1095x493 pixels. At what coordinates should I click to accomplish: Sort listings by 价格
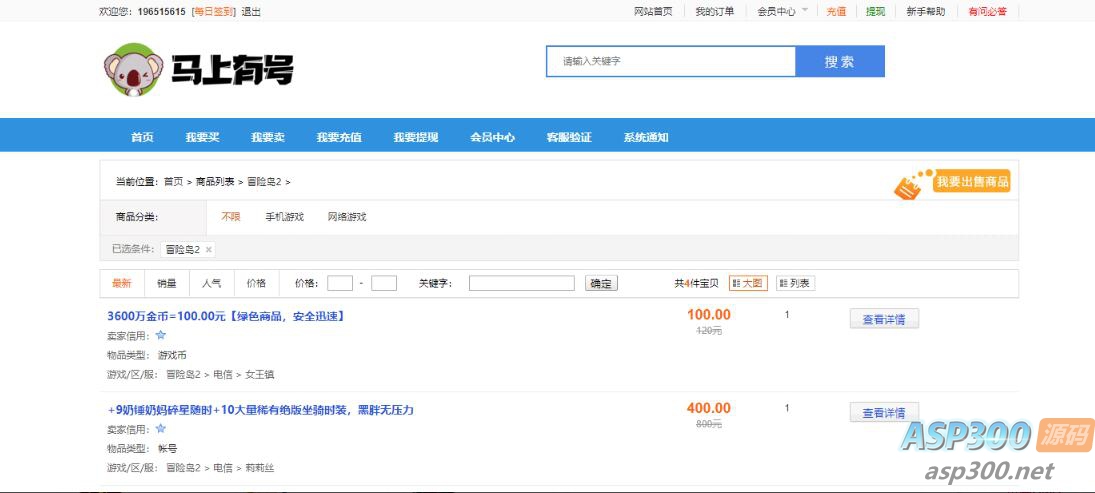[256, 283]
